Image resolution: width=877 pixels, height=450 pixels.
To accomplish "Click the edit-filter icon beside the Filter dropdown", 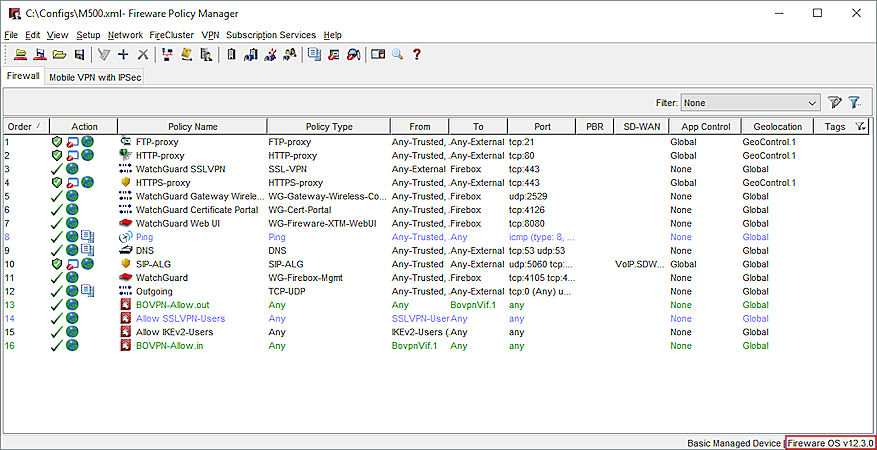I will click(835, 102).
